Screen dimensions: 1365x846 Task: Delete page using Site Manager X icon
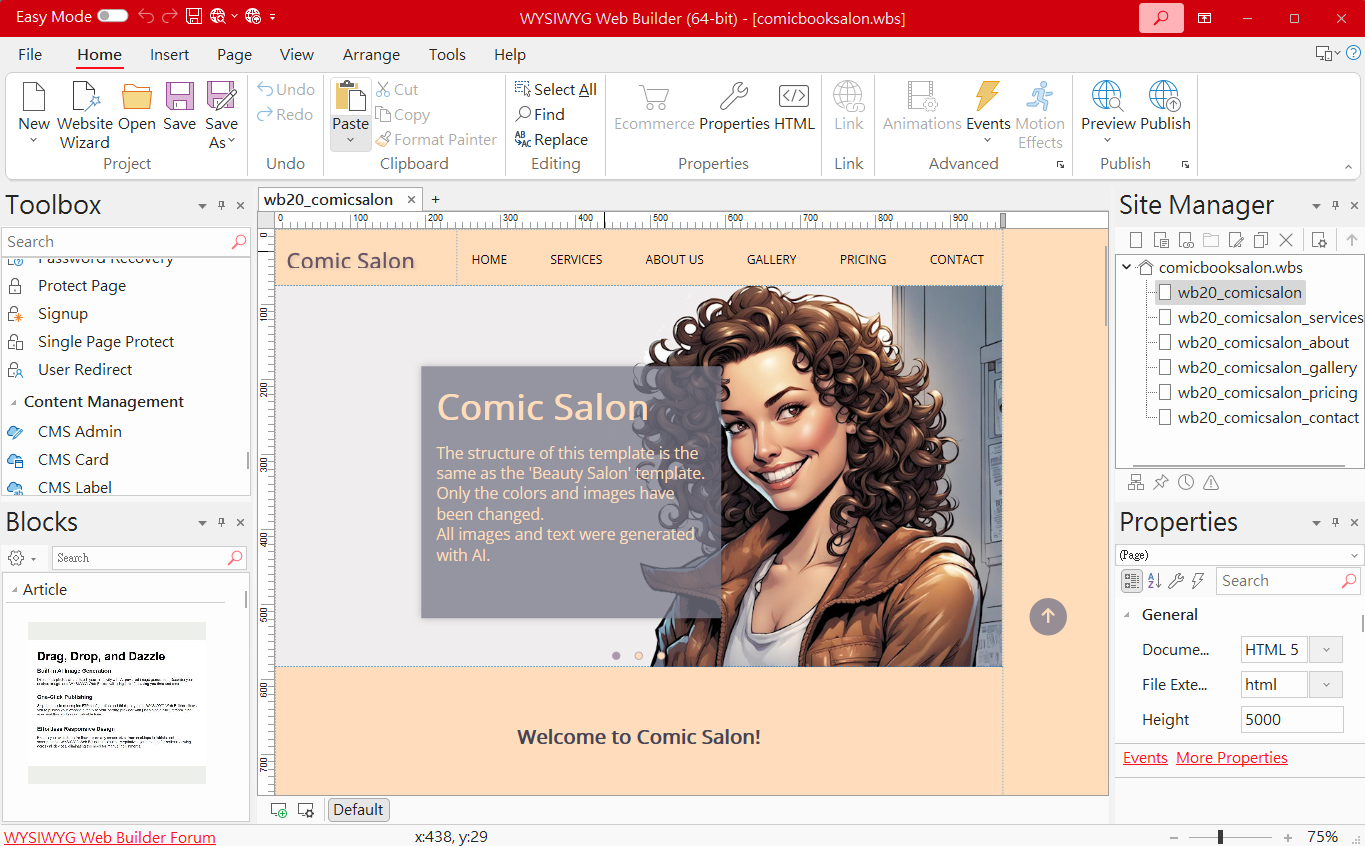(1286, 240)
